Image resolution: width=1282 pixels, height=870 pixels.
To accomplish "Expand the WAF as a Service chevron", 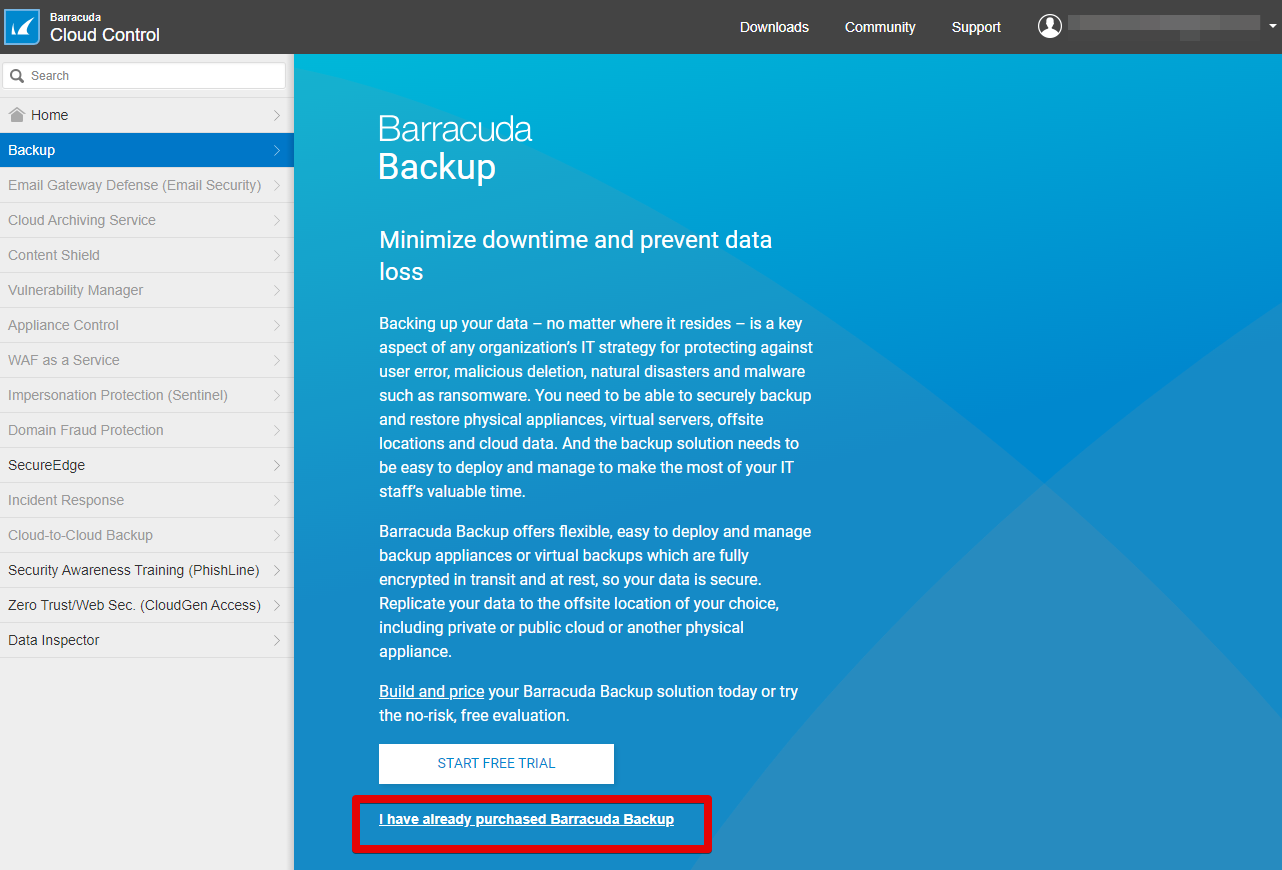I will (x=277, y=360).
